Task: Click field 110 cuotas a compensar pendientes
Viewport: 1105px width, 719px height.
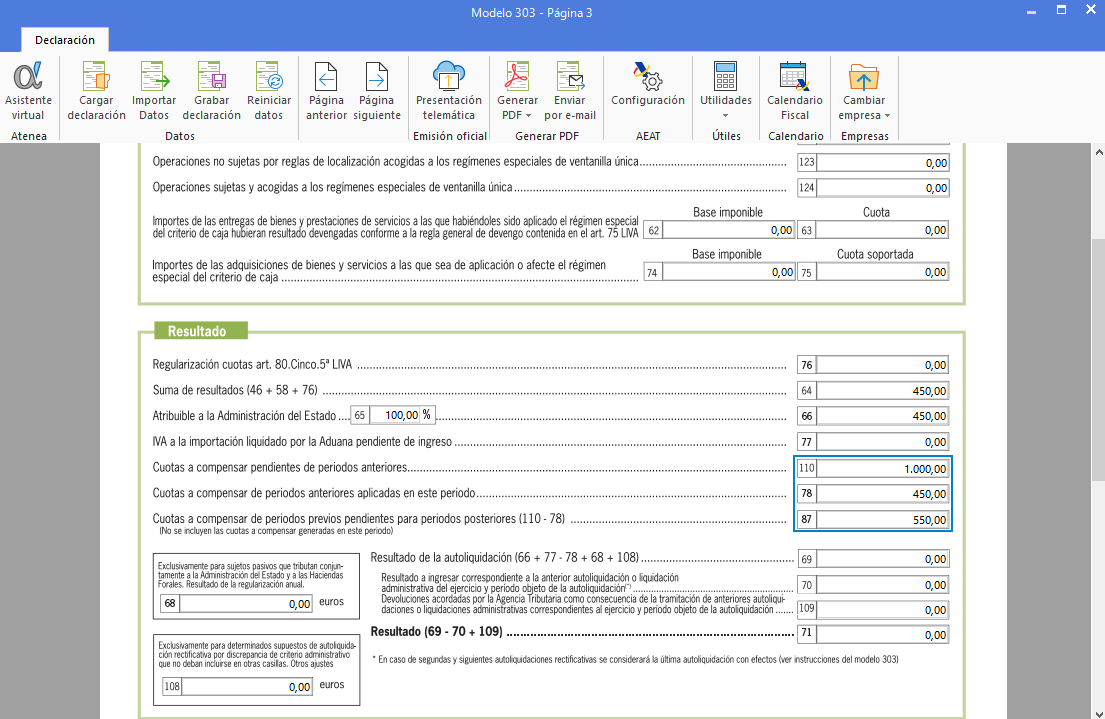Action: coord(883,468)
